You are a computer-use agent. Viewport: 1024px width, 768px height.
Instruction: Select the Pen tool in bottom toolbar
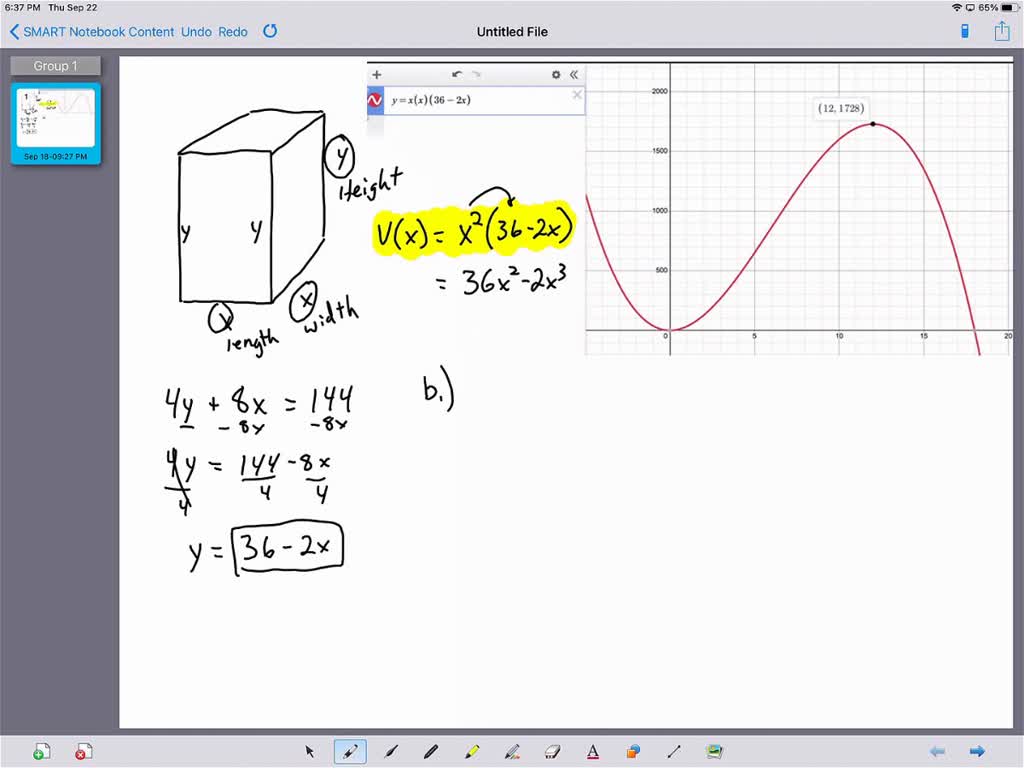[x=350, y=751]
